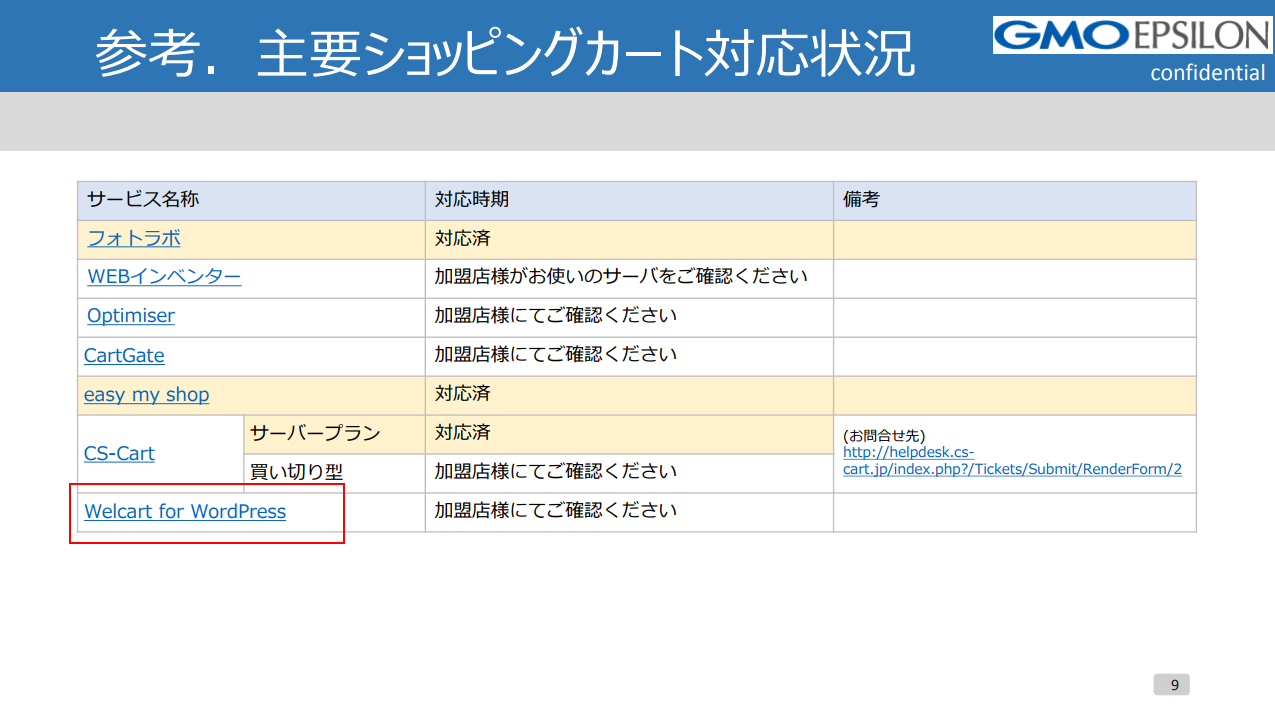Screen dimensions: 1275x710
Task: Click the (お問合せ先) label
Action: click(x=884, y=436)
